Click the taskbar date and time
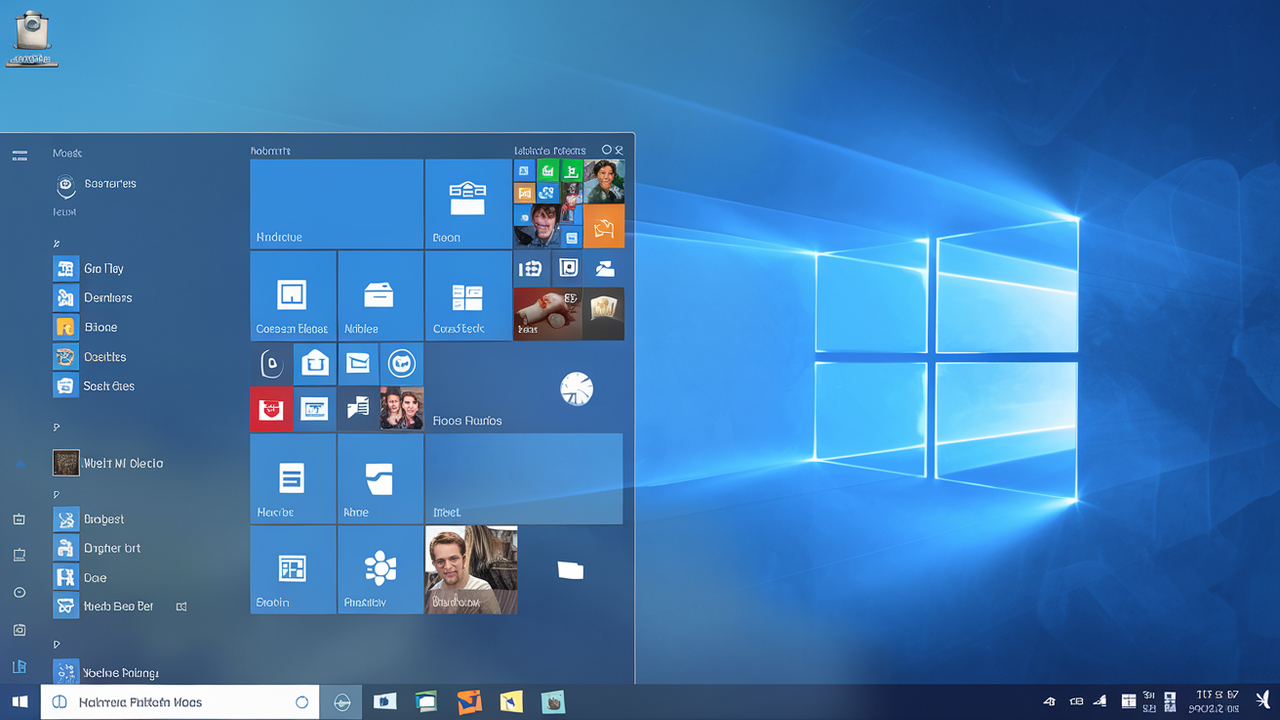 [x=1216, y=702]
